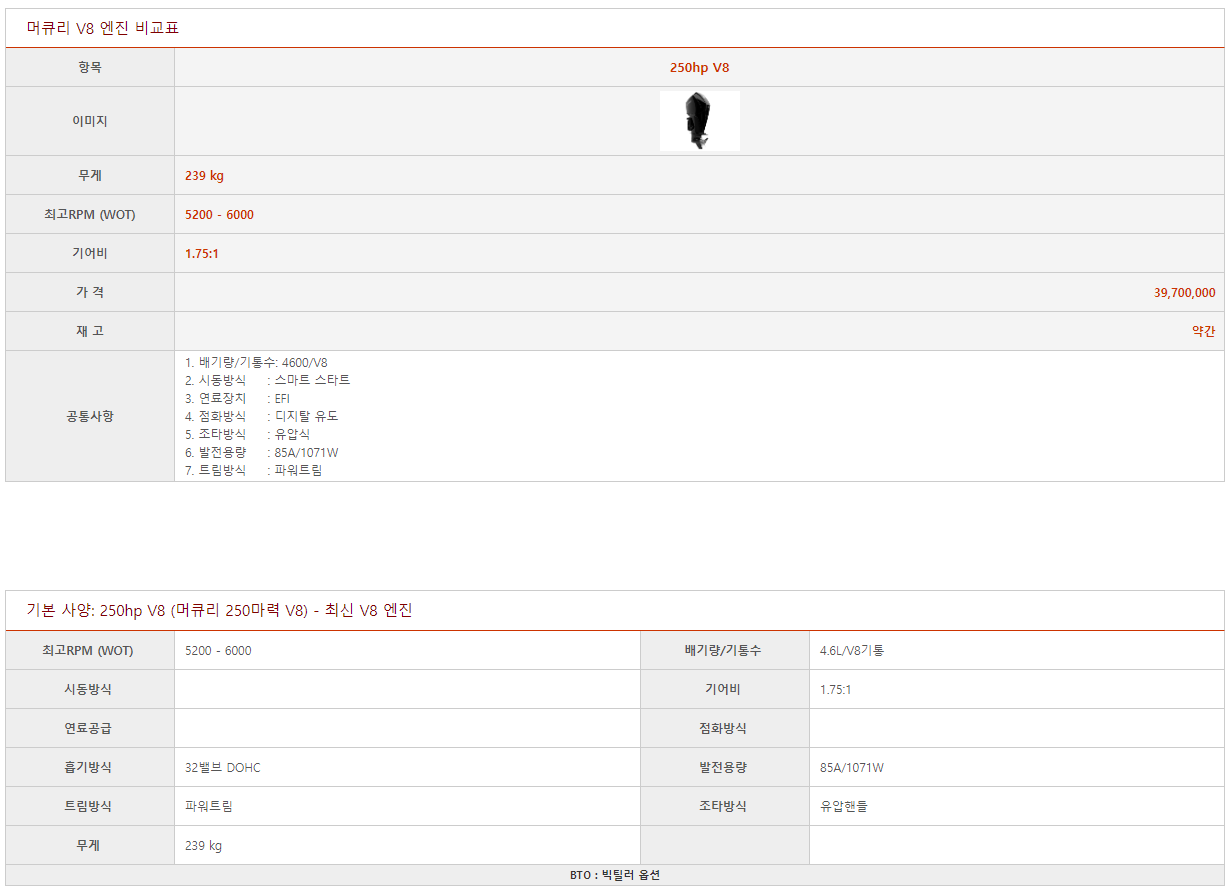Click the 공통사항 row label
The image size is (1232, 892).
tap(90, 416)
